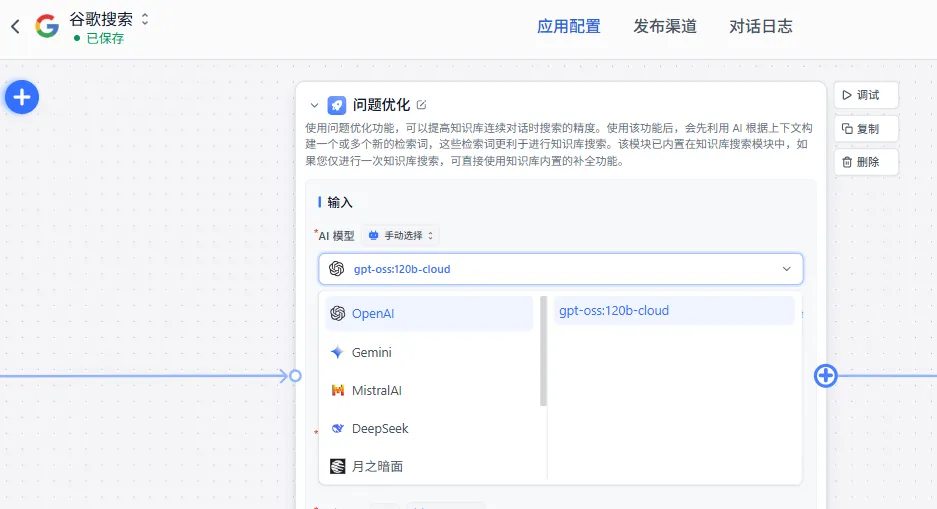
Task: Add a node with the blue plus button
Action: [22, 97]
